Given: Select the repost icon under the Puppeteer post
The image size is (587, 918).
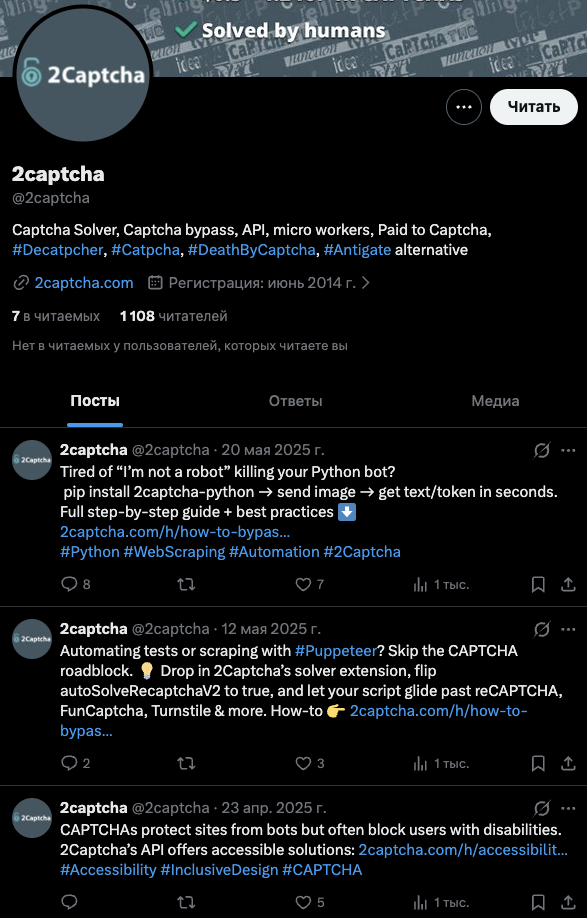Looking at the screenshot, I should click(x=186, y=763).
